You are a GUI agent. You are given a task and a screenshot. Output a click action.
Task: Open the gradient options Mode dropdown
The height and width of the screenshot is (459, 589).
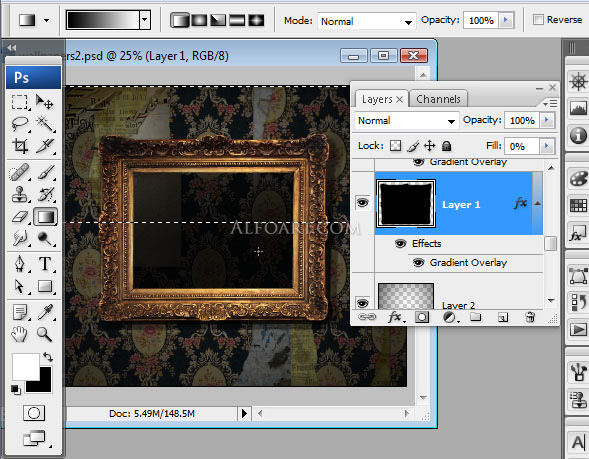pyautogui.click(x=367, y=21)
